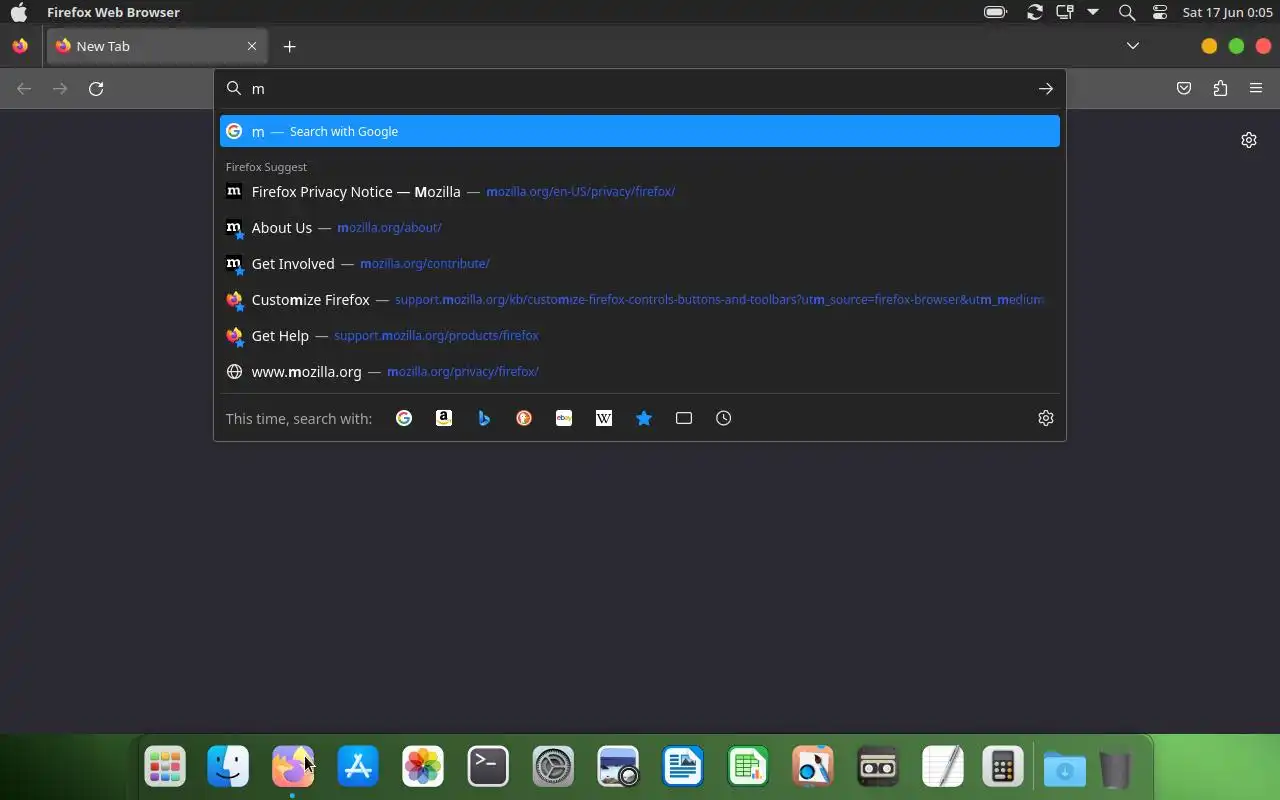The width and height of the screenshot is (1280, 800).
Task: Open Get Help support suggestion
Action: (x=640, y=335)
